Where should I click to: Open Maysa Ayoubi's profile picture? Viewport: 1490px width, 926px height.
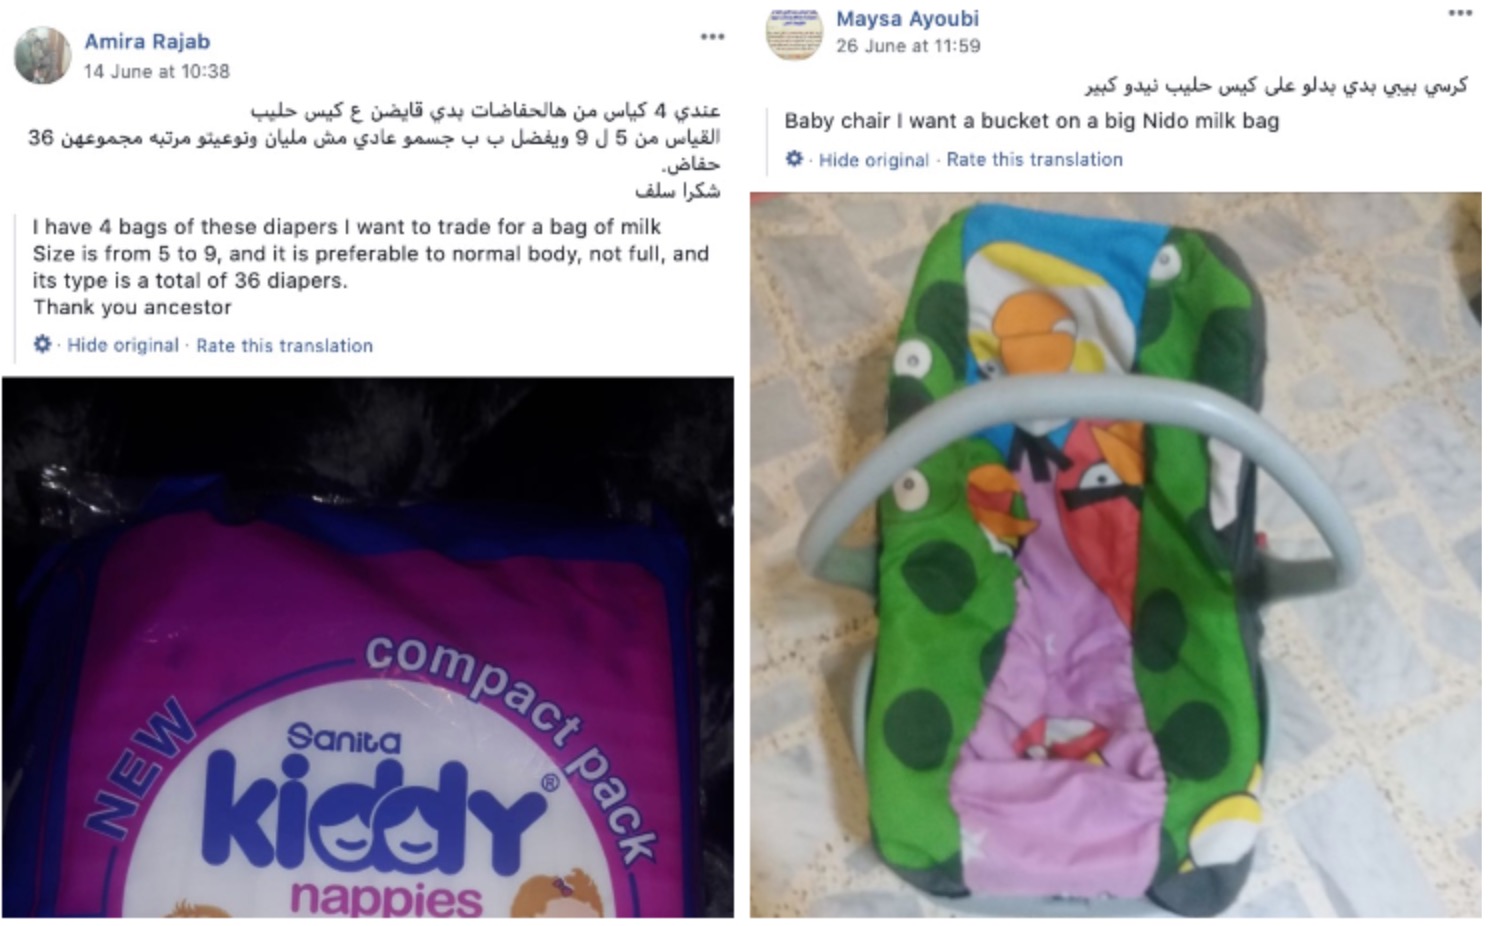pos(794,32)
